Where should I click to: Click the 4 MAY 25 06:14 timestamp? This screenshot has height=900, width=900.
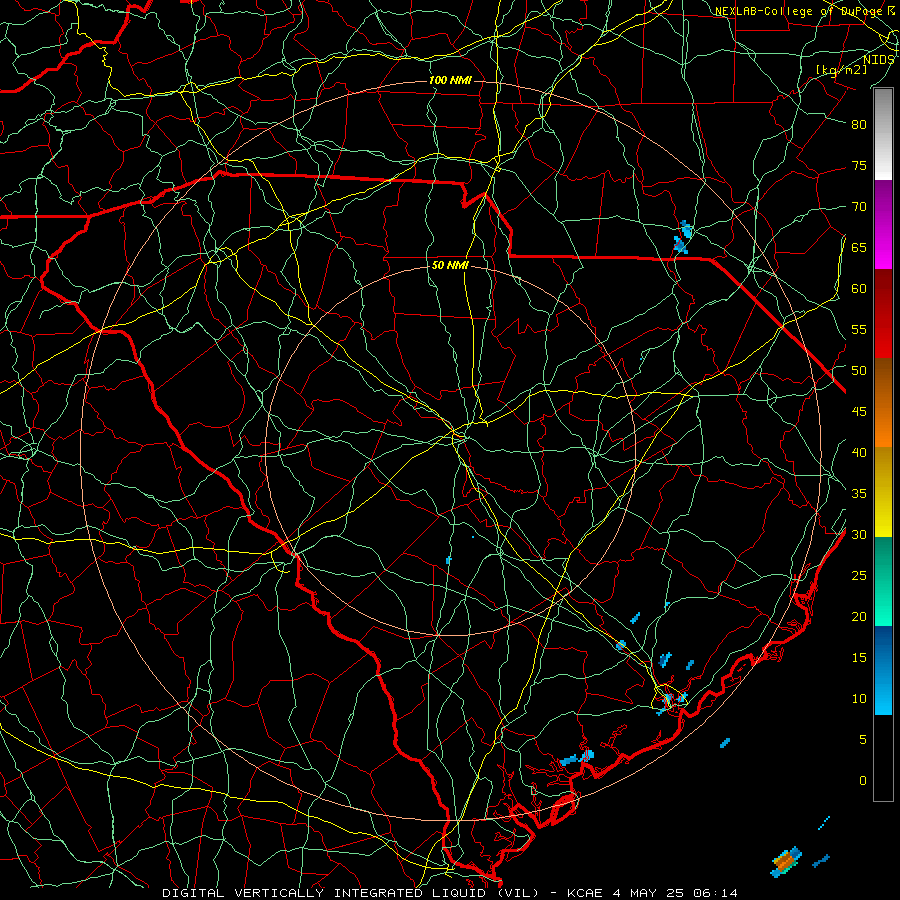click(673, 893)
